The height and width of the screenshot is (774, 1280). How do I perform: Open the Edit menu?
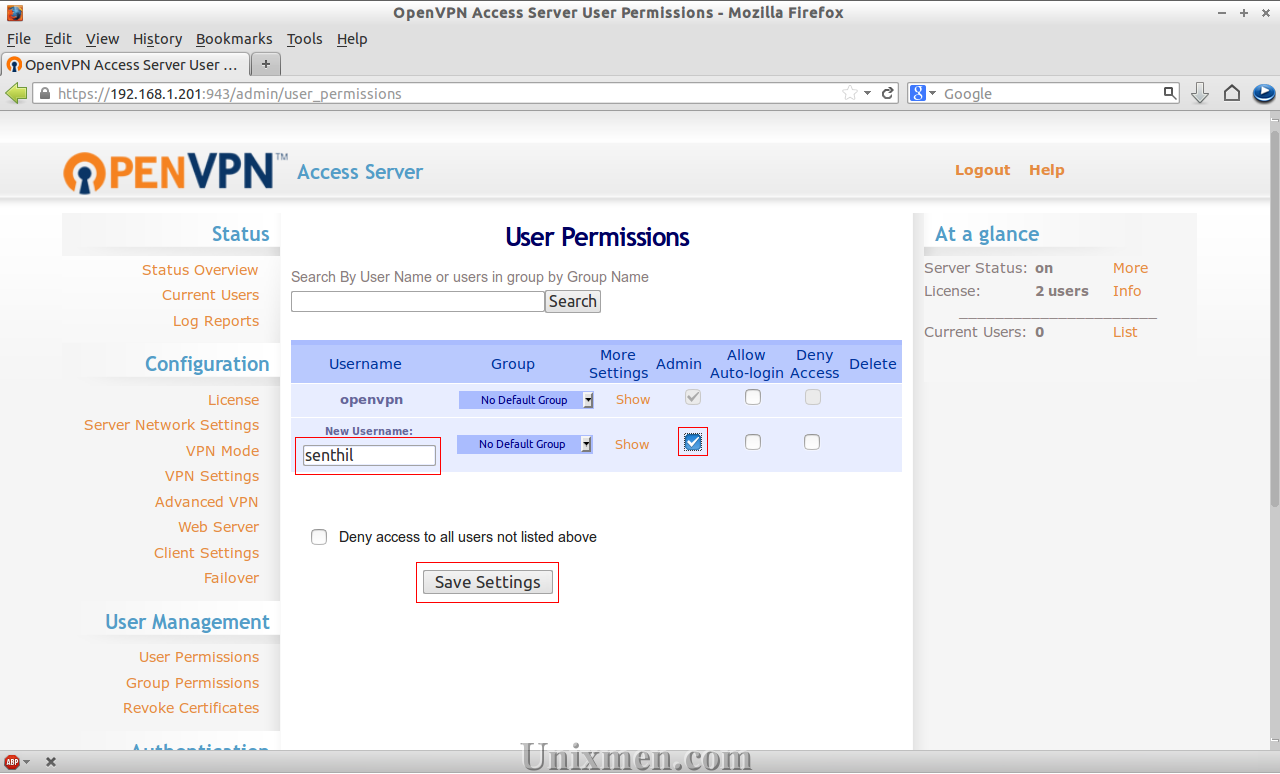pos(58,39)
